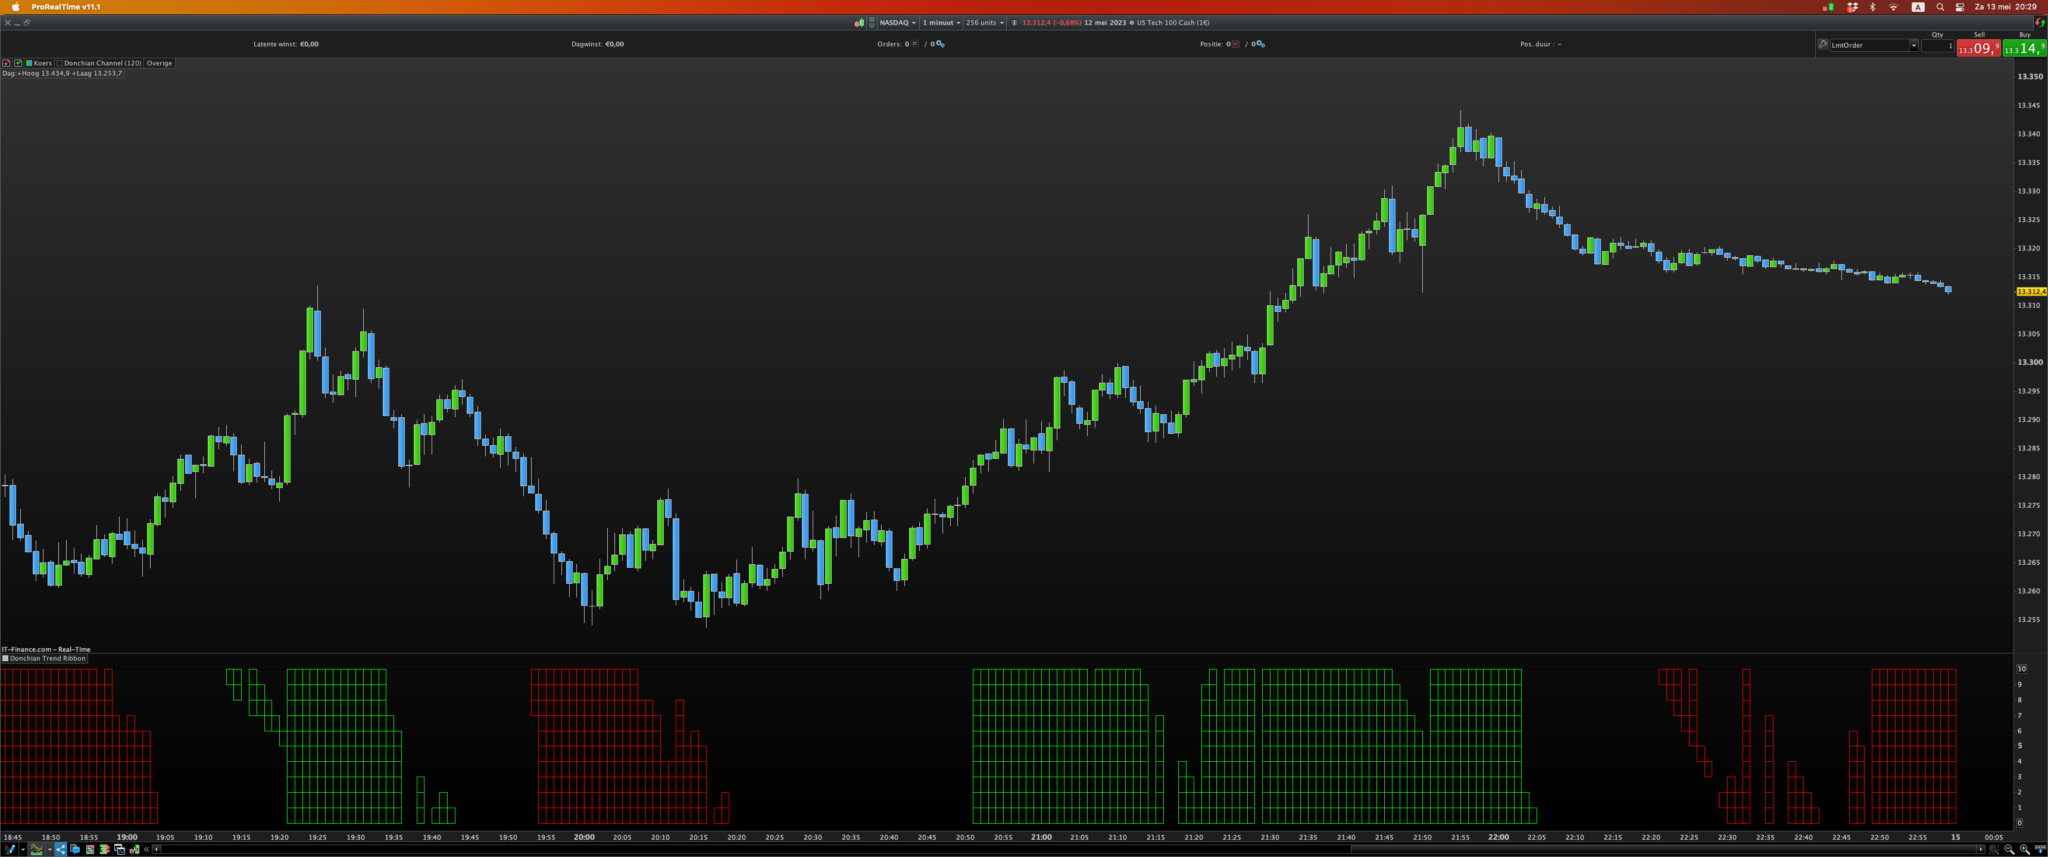Image resolution: width=2048 pixels, height=857 pixels.
Task: Open the Dropbox menu bar icon
Action: pyautogui.click(x=1851, y=7)
